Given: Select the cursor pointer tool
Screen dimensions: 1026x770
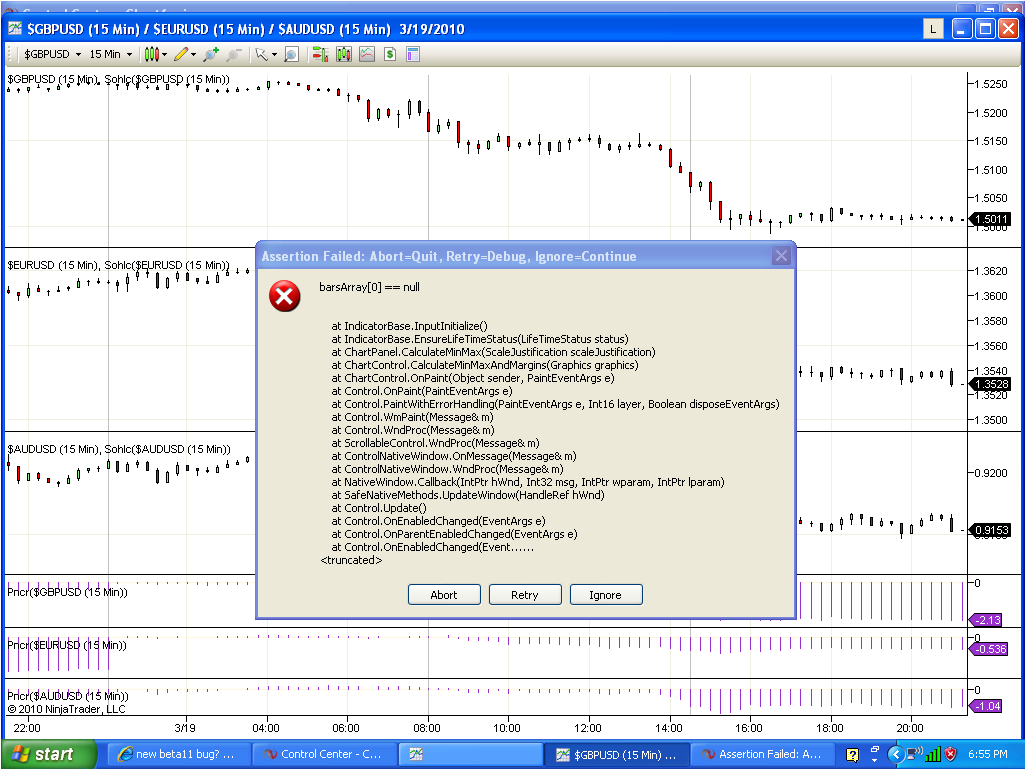Looking at the screenshot, I should pos(262,54).
